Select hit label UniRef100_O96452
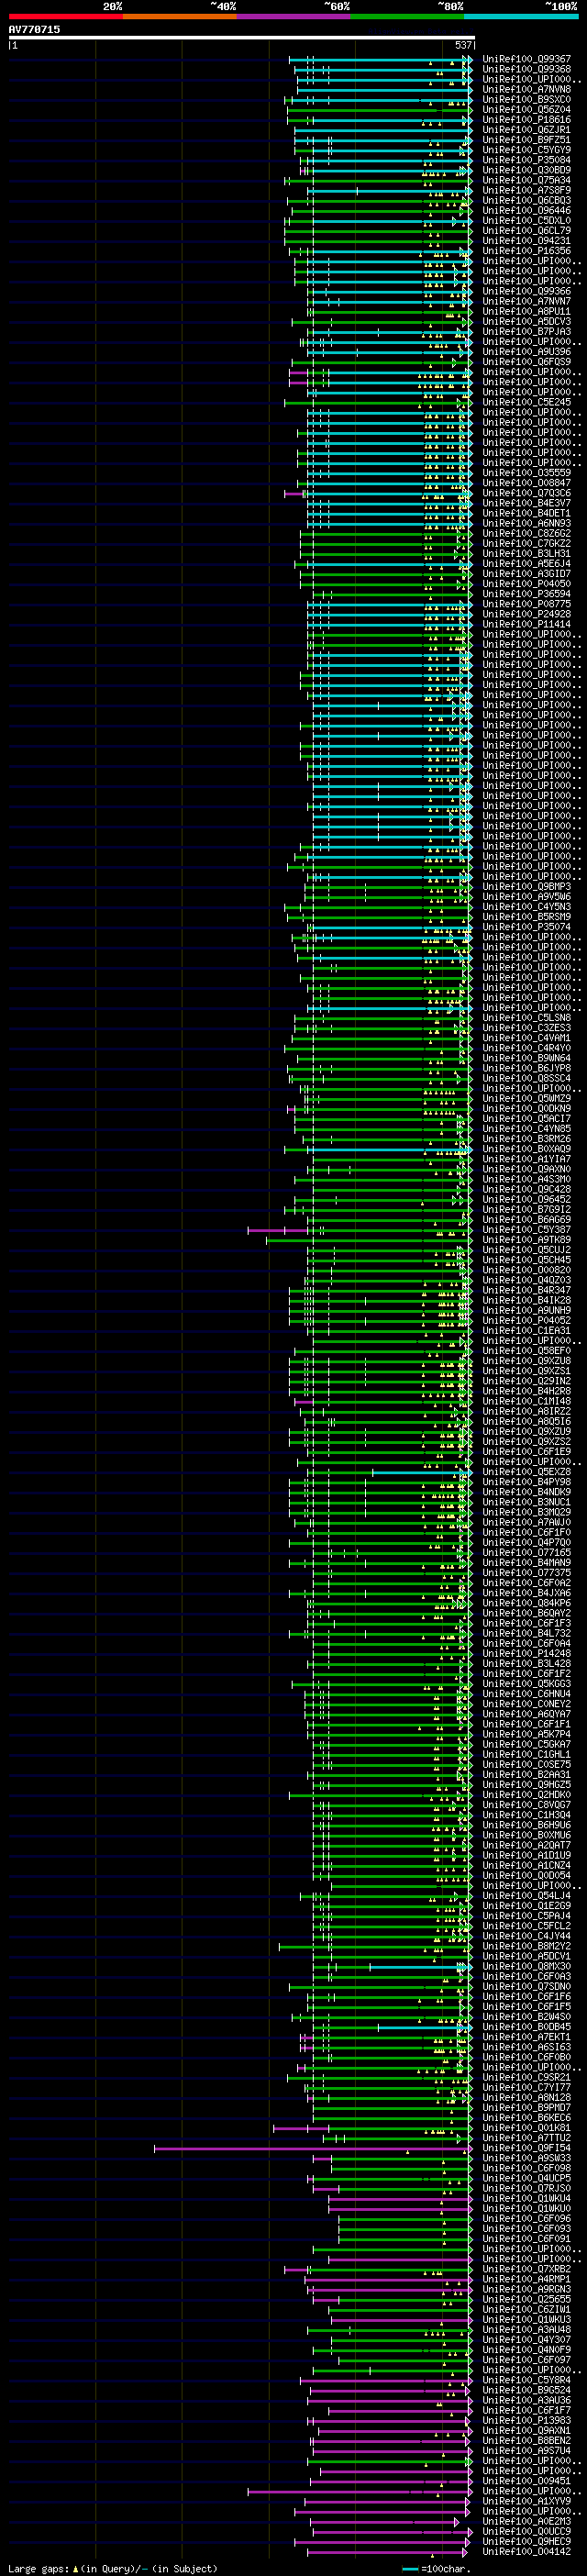The height and width of the screenshot is (2576, 587). click(526, 1200)
